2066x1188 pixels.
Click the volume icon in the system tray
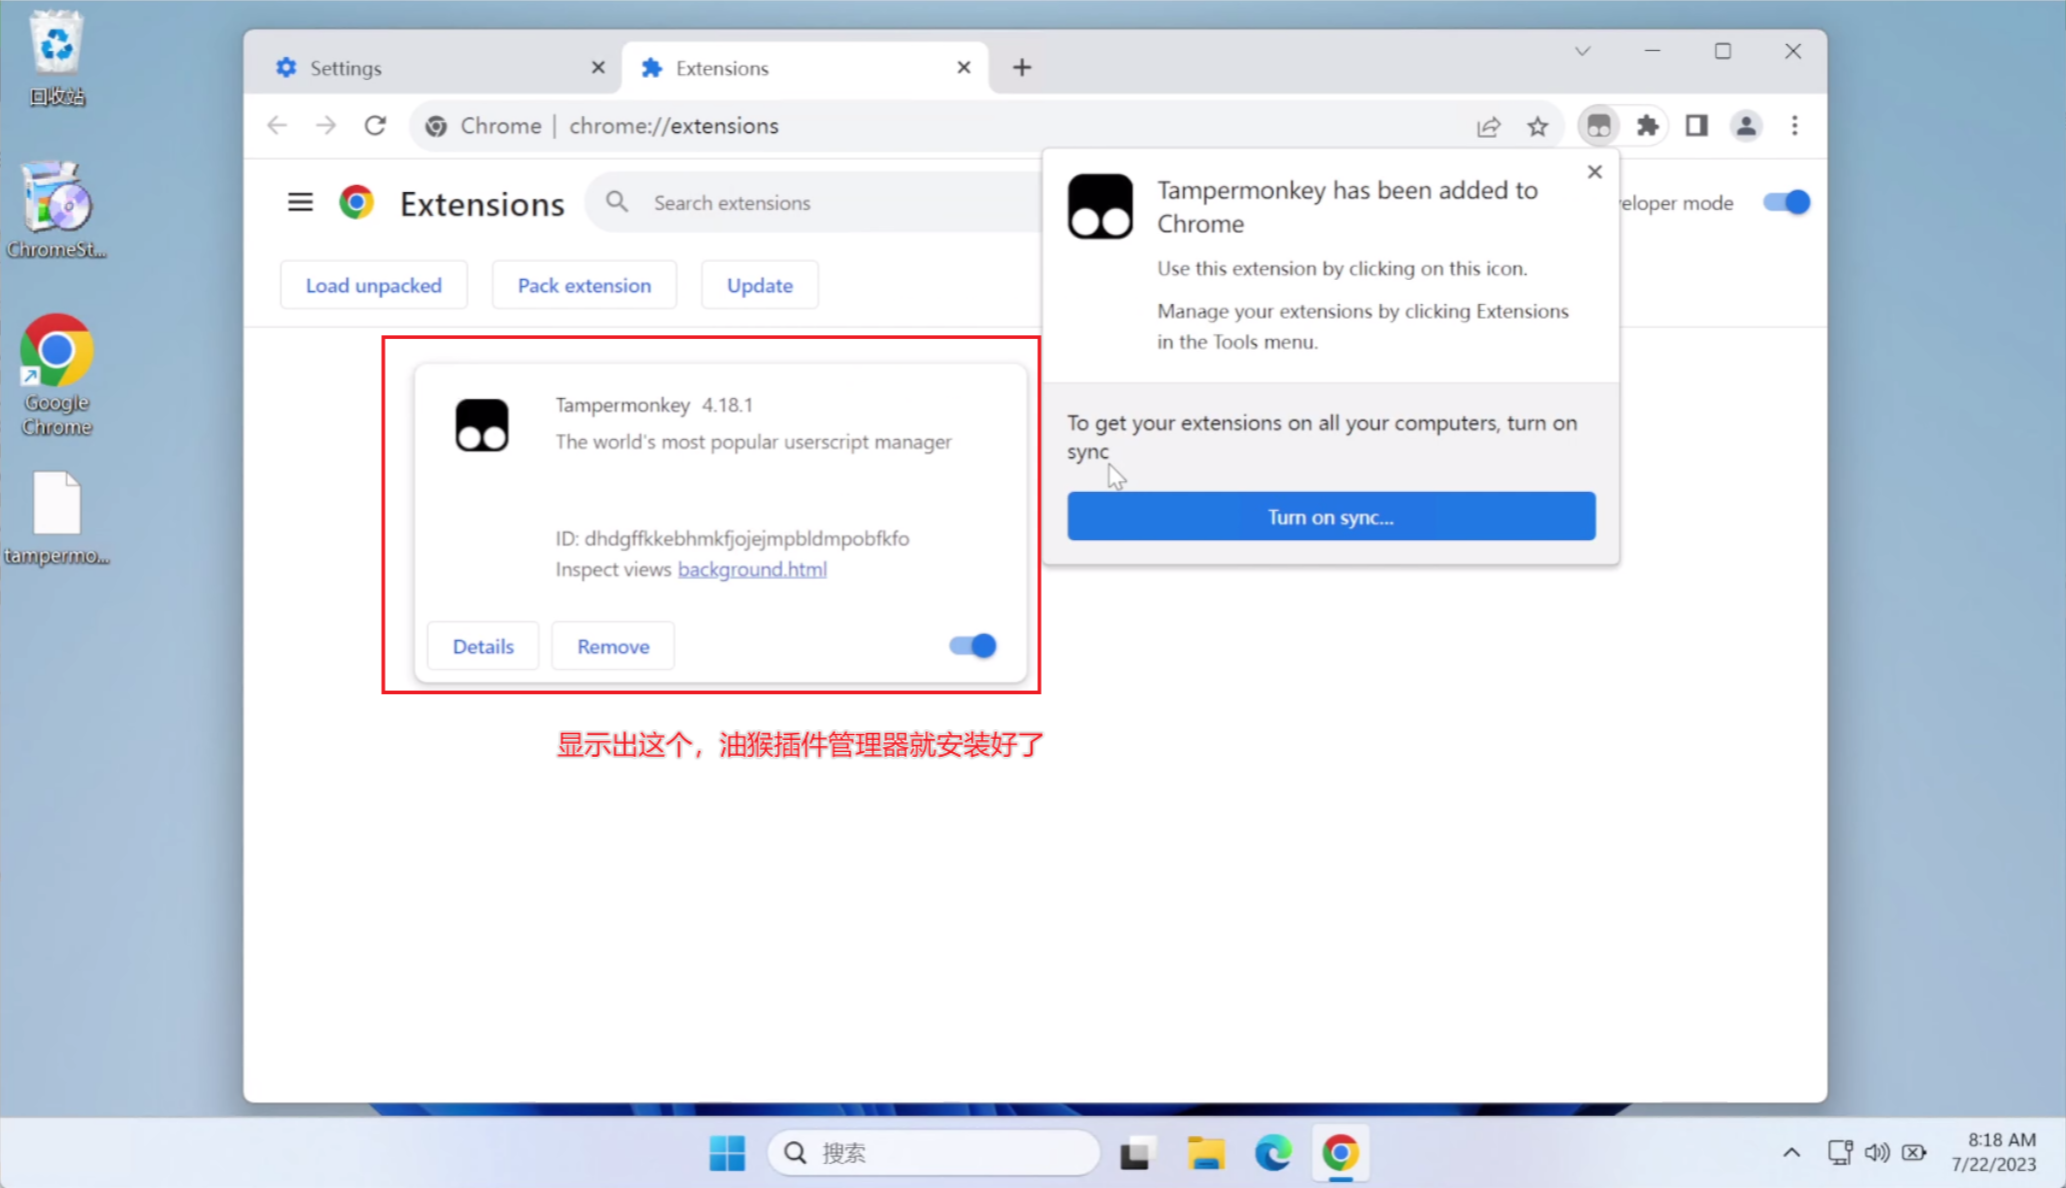tap(1877, 1152)
